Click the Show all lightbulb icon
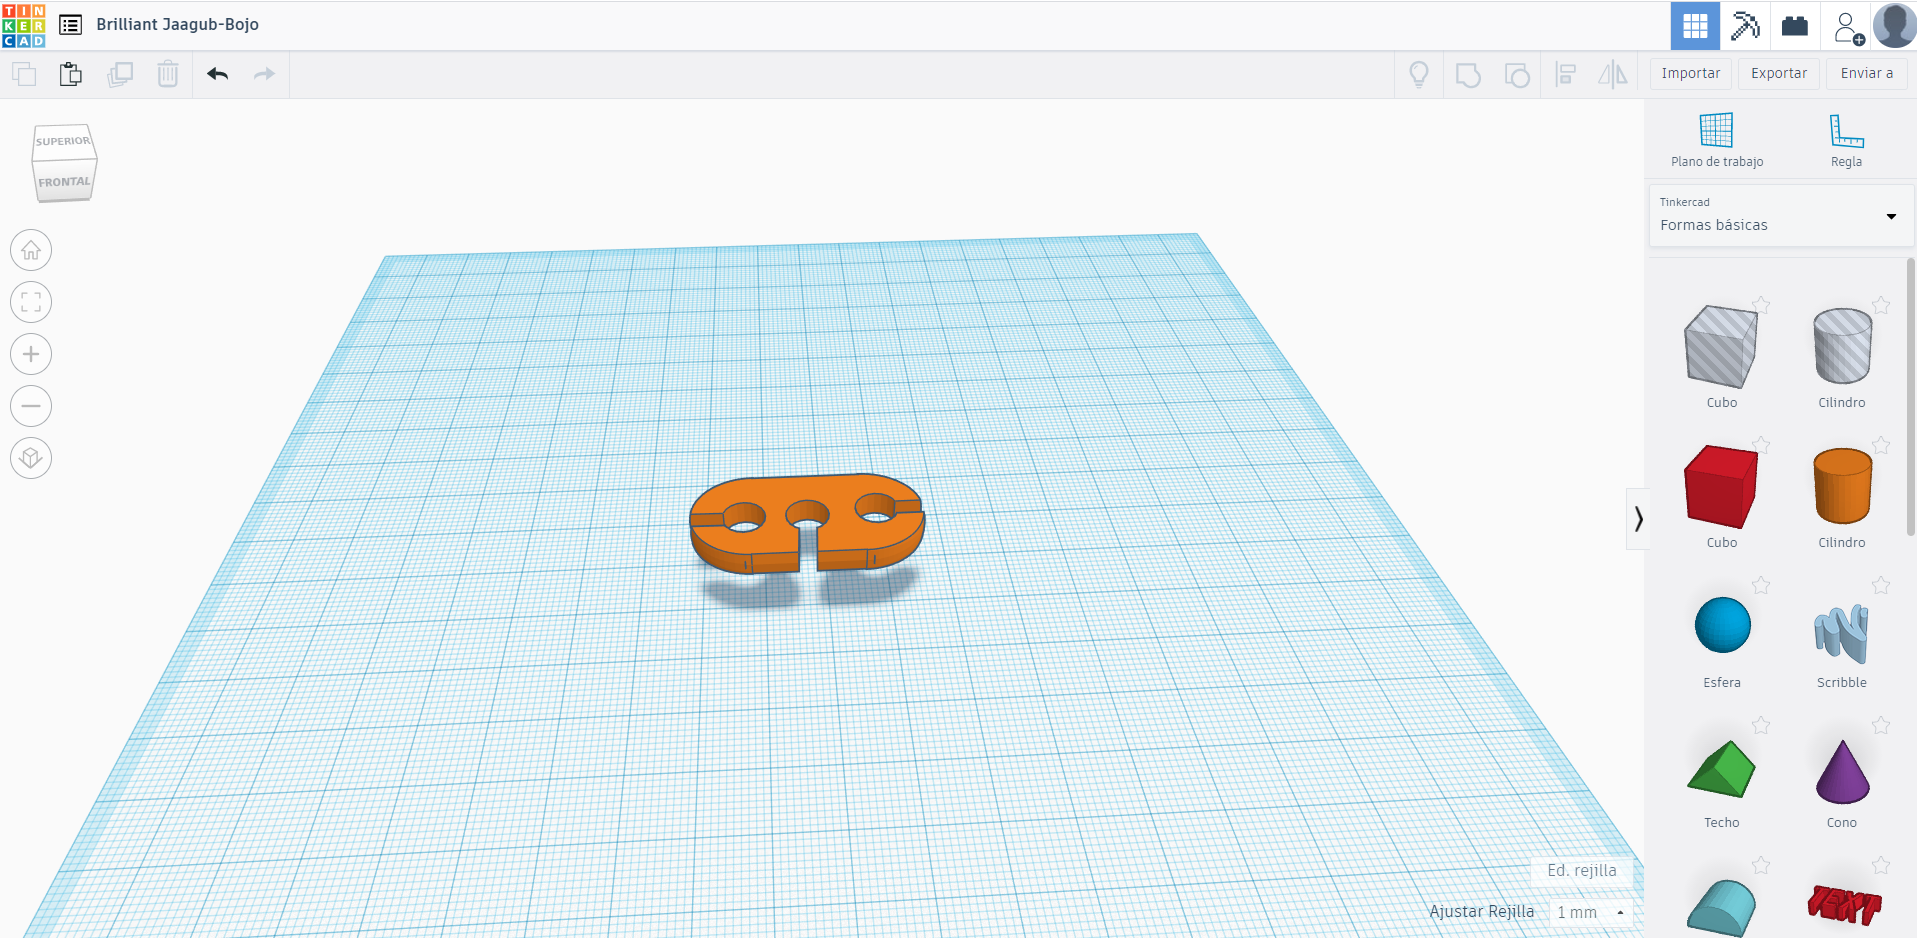Image resolution: width=1917 pixels, height=938 pixels. pos(1419,74)
